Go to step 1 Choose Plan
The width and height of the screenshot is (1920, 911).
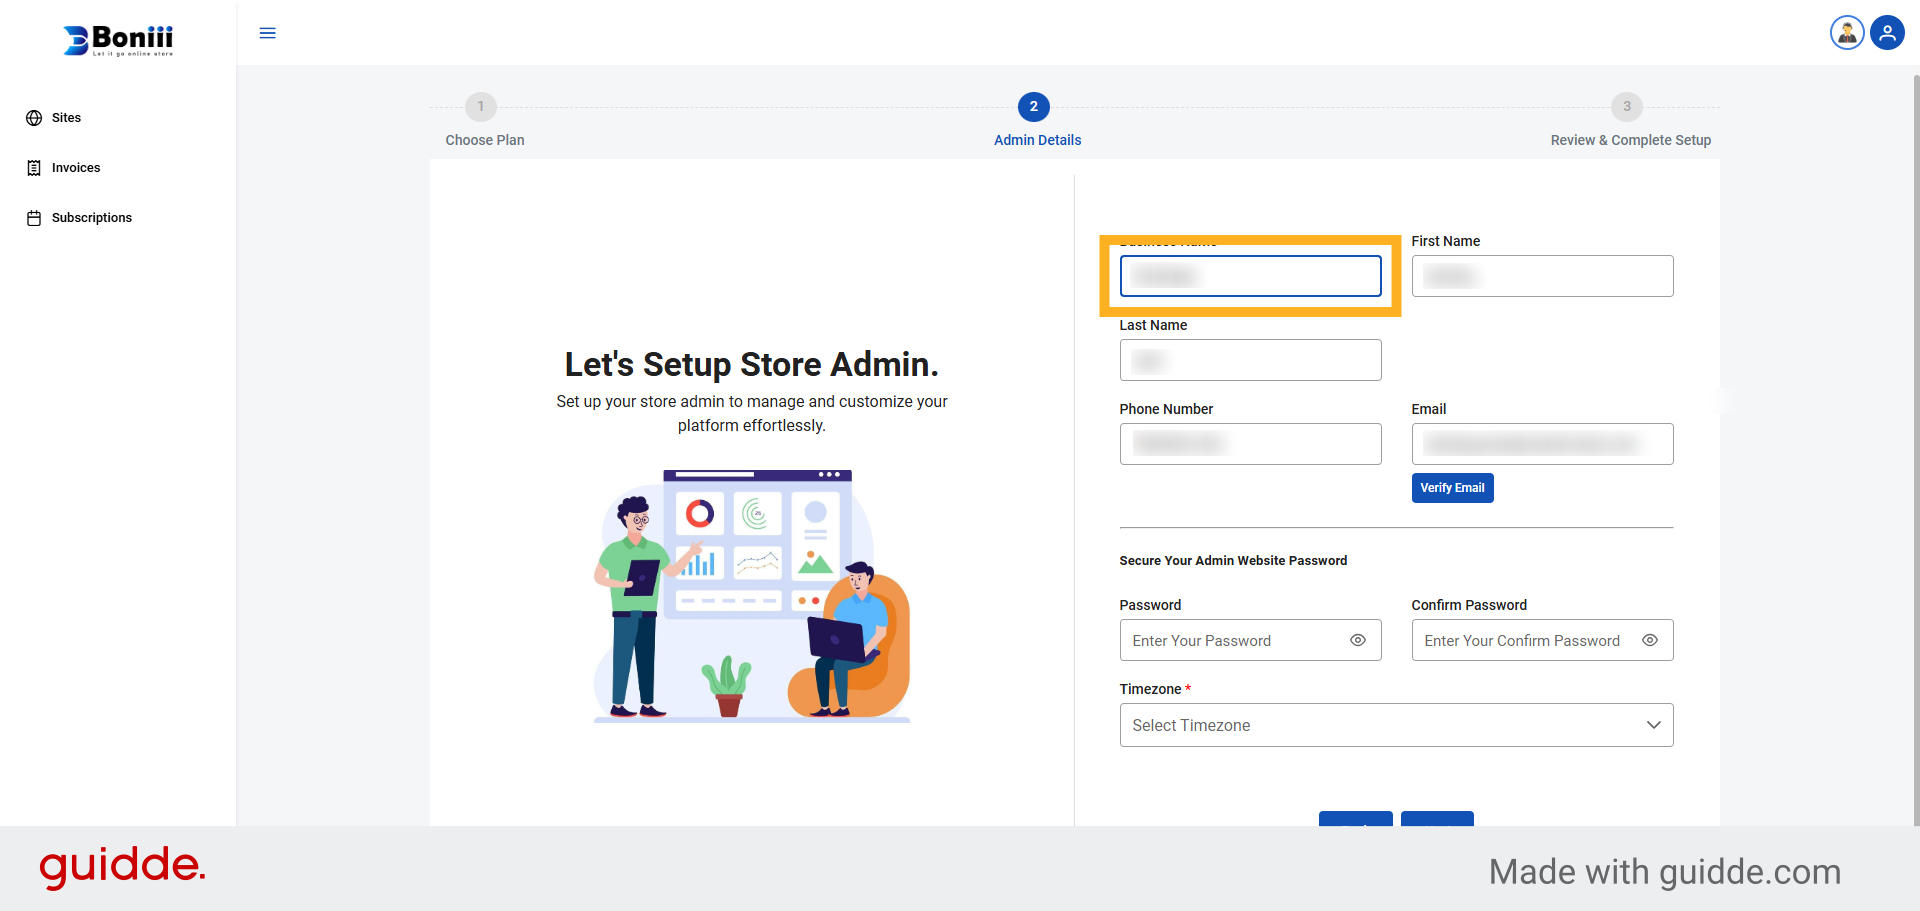click(x=481, y=106)
